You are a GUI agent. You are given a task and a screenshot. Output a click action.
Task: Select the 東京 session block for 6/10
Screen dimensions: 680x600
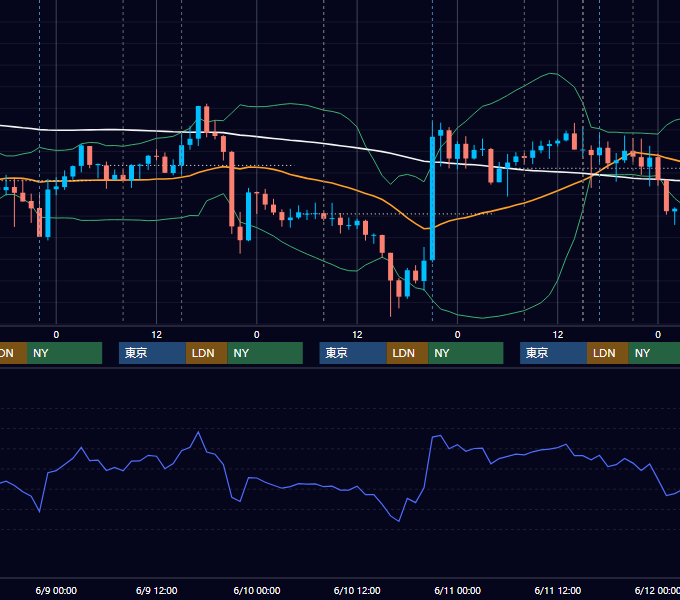point(353,353)
